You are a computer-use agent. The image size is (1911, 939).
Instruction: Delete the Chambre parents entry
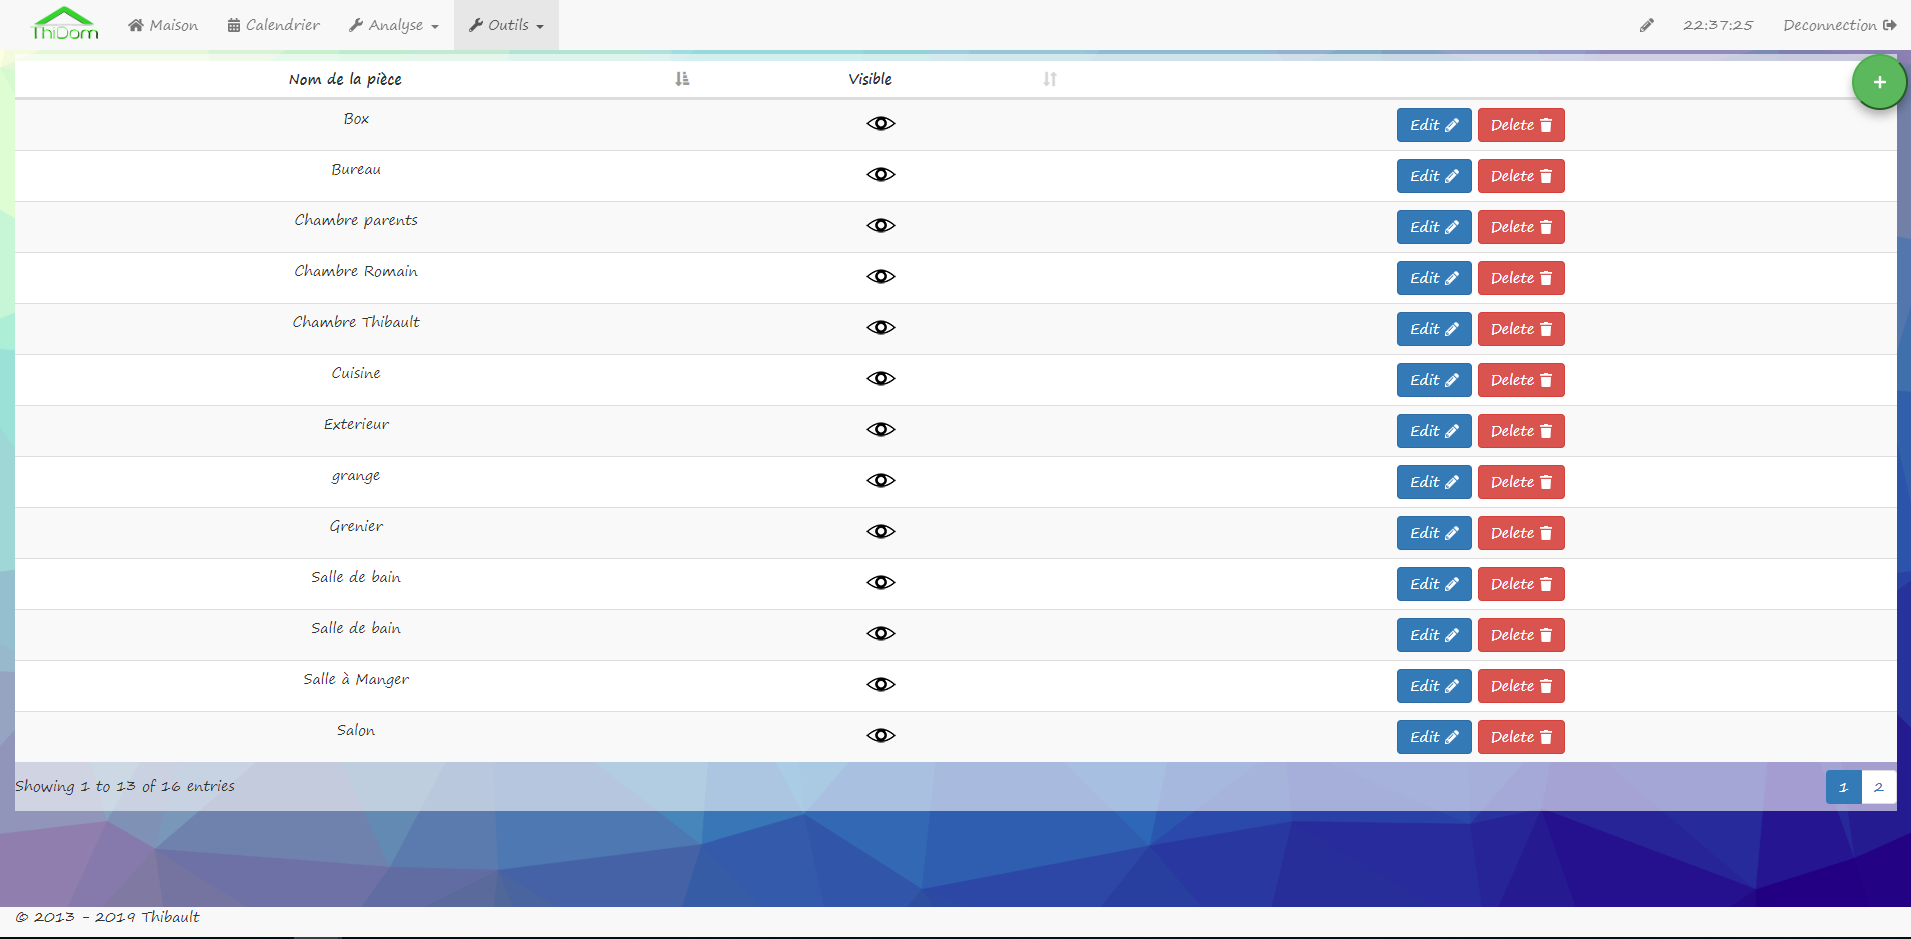coord(1521,227)
